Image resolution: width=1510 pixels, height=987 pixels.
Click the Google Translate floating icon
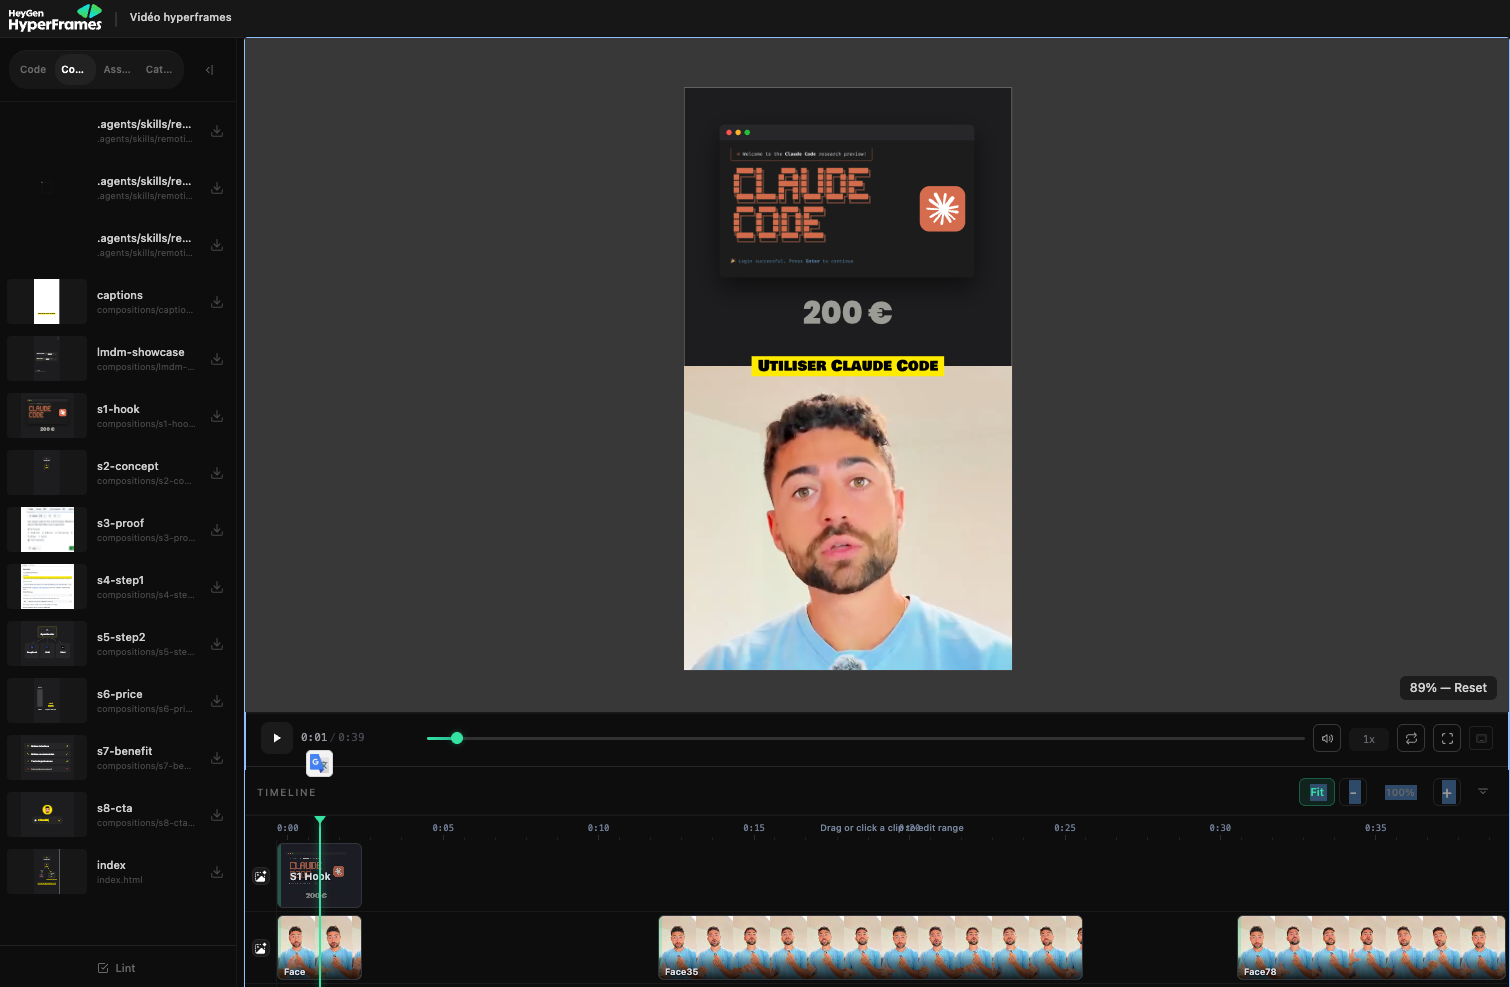coord(319,764)
